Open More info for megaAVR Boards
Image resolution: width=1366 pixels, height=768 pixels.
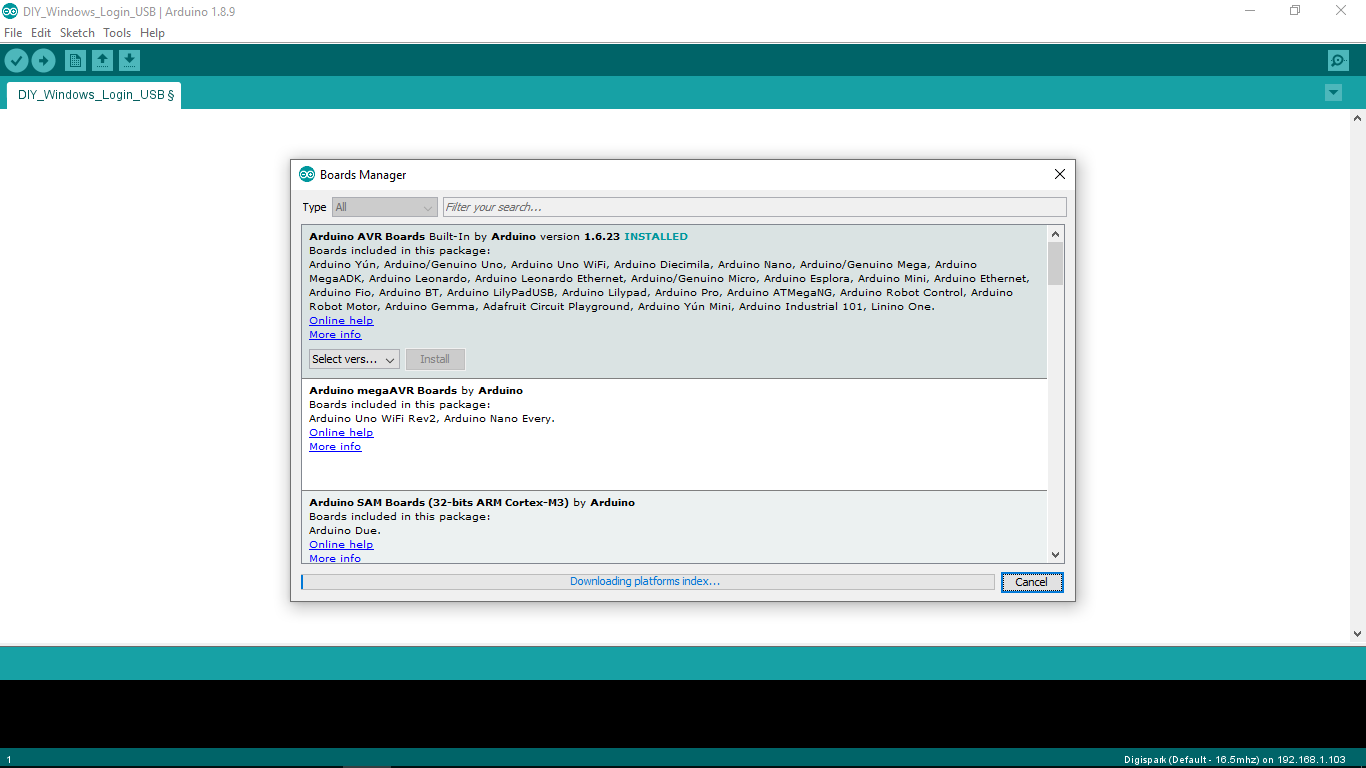pyautogui.click(x=335, y=447)
